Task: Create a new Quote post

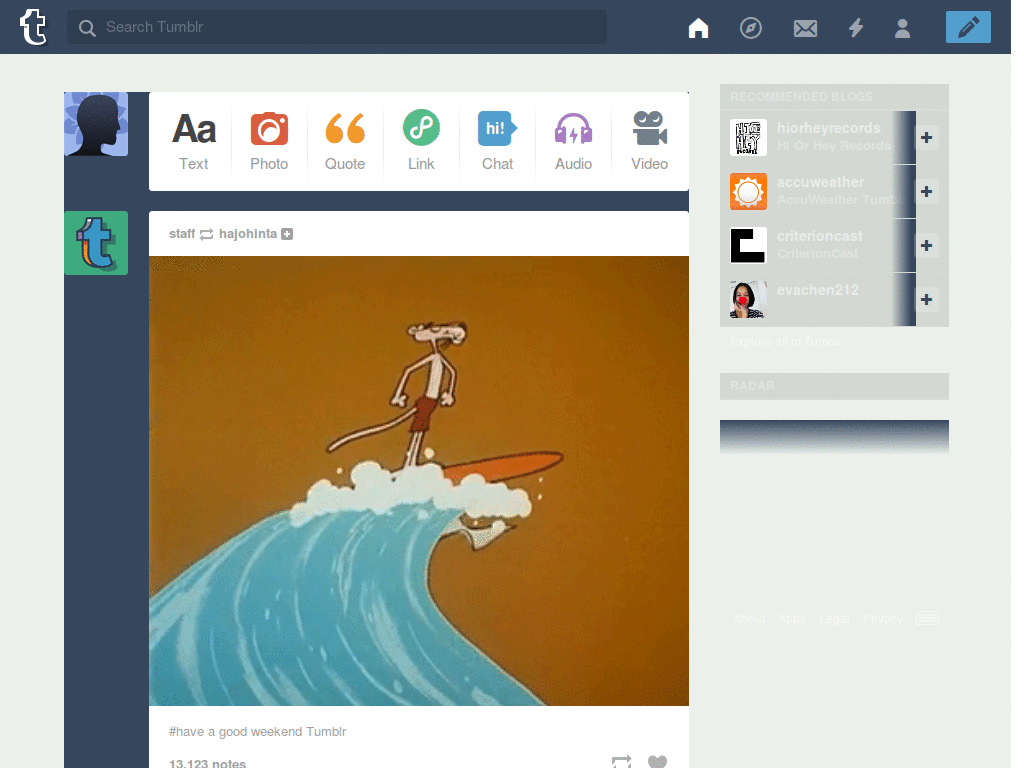Action: [345, 142]
